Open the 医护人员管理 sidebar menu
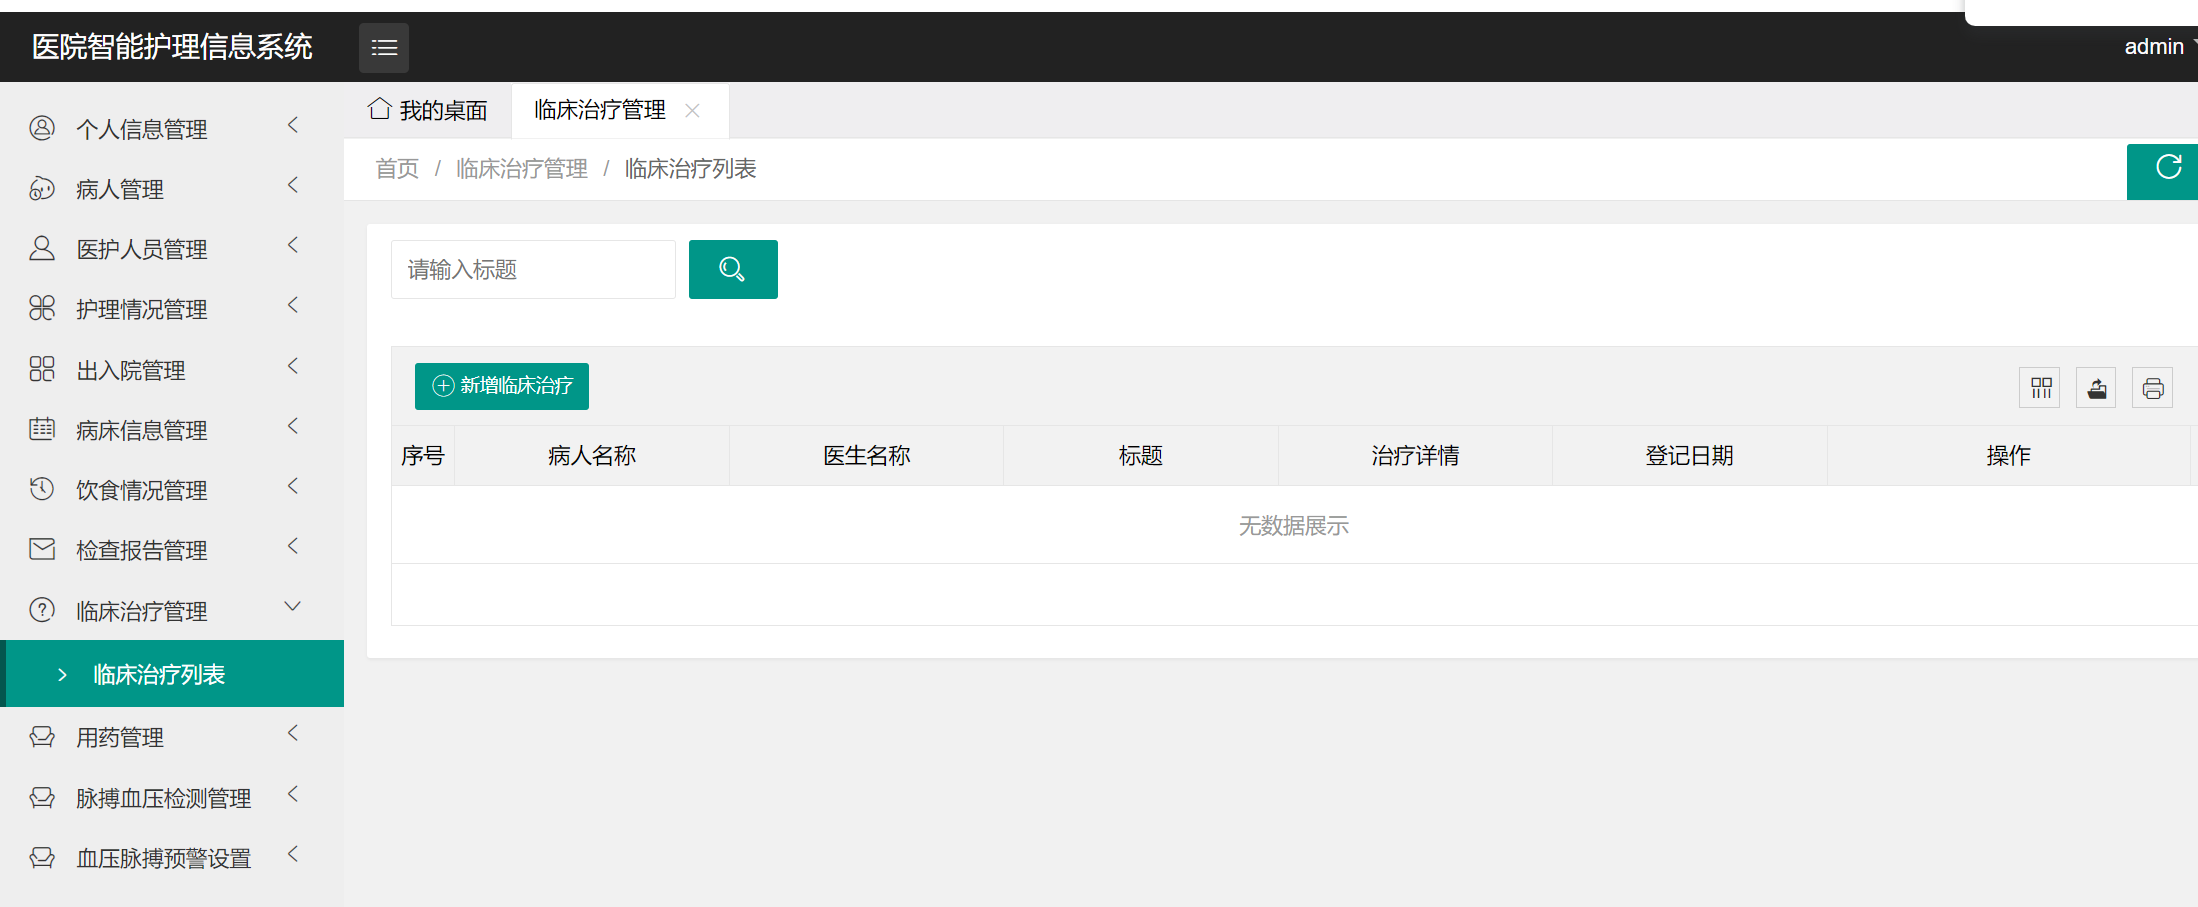2198x907 pixels. click(x=172, y=248)
